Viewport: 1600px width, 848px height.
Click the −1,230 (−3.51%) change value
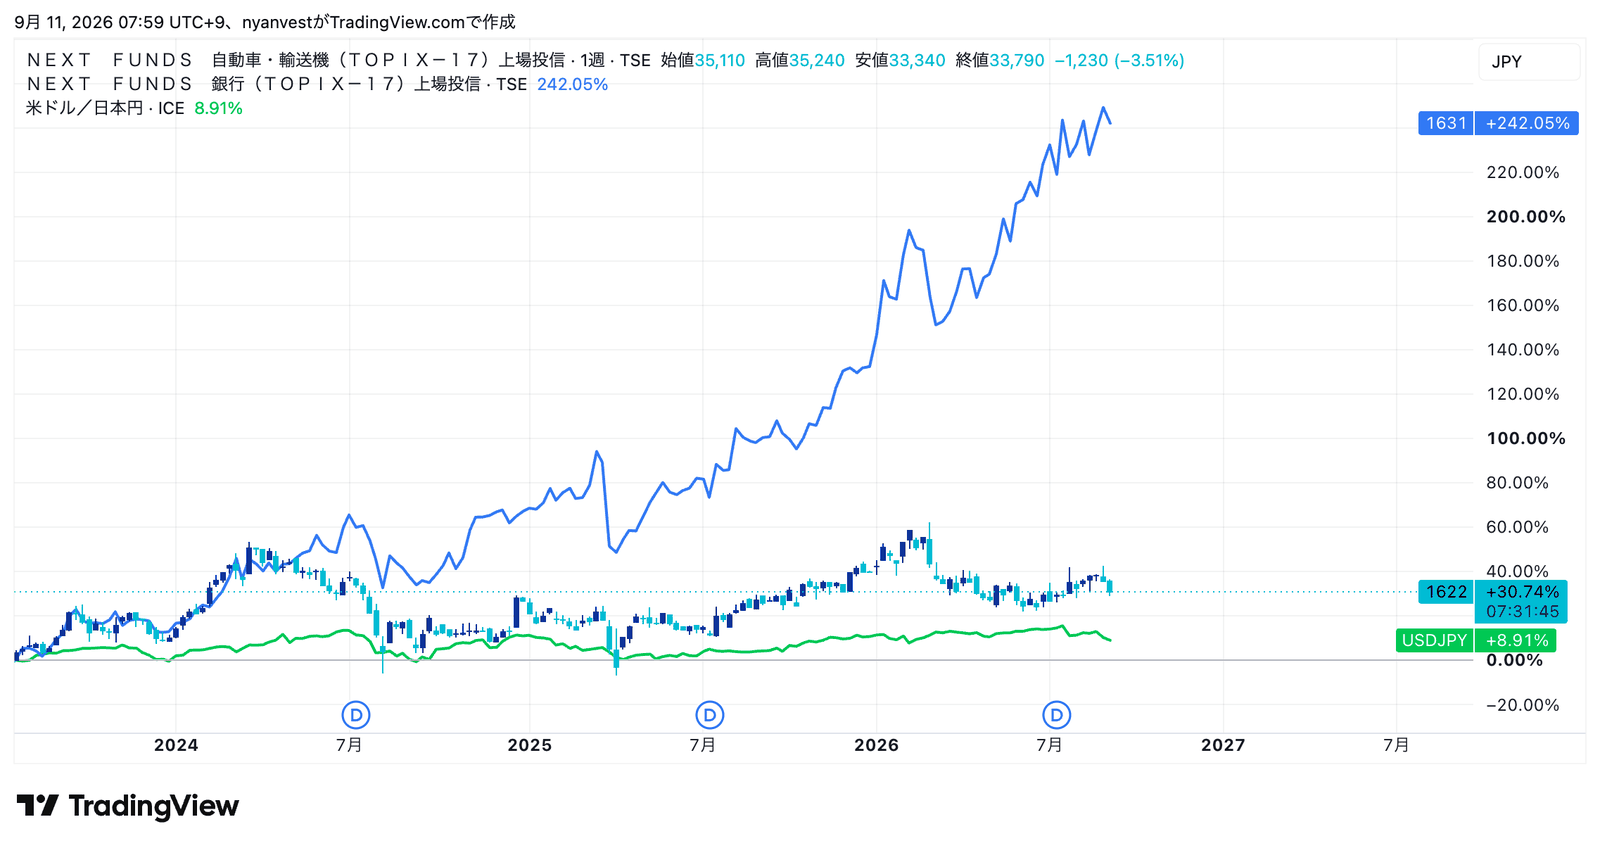1120,60
